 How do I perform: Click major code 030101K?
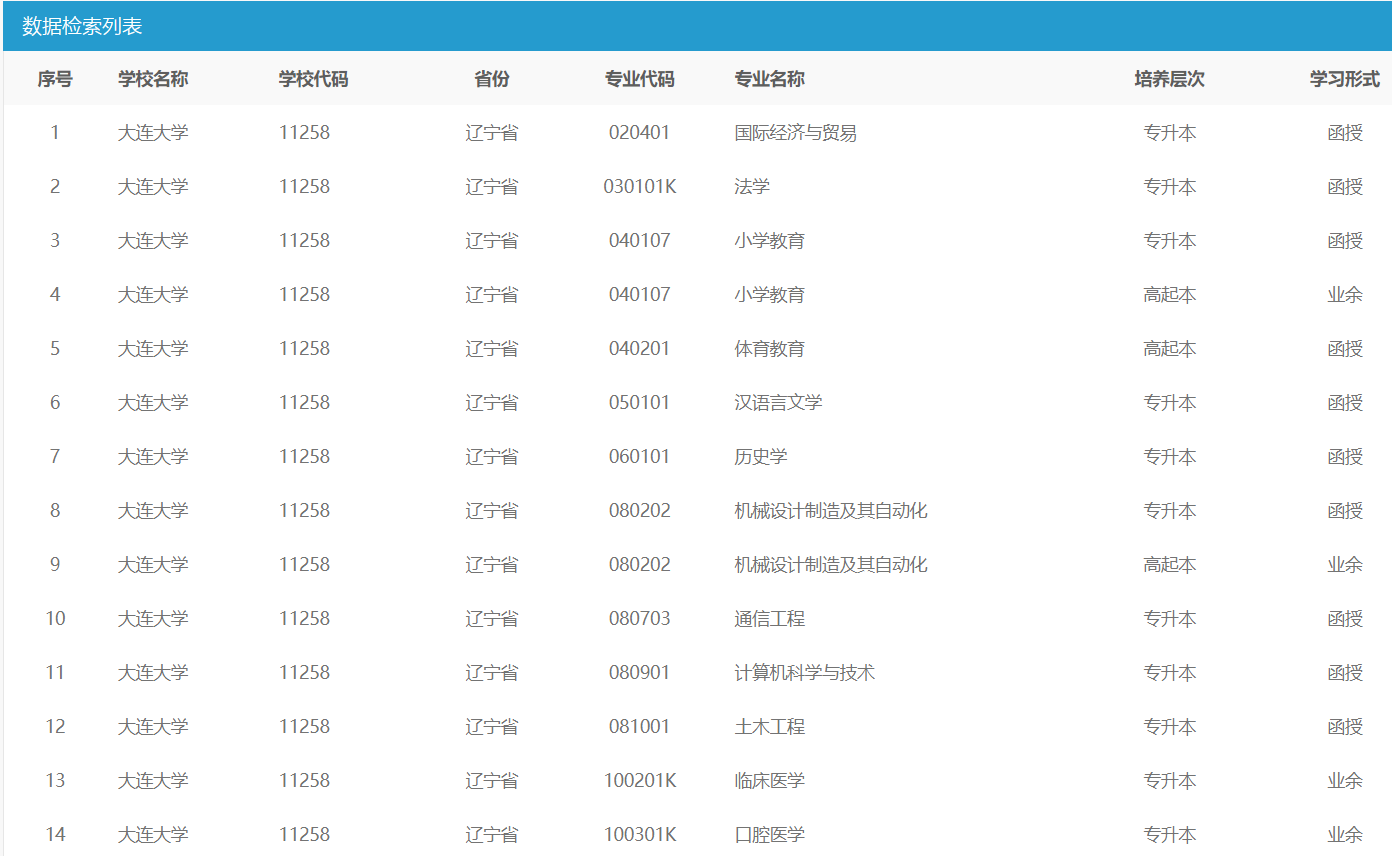(640, 187)
